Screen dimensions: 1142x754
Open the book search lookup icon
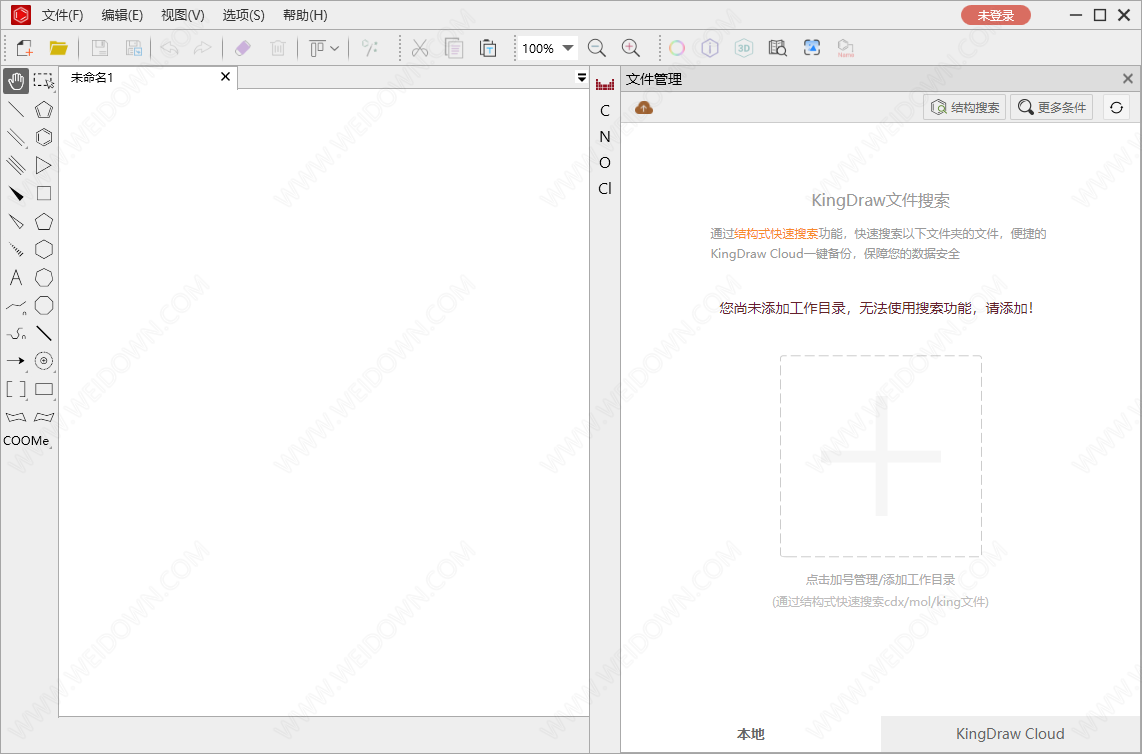tap(778, 48)
